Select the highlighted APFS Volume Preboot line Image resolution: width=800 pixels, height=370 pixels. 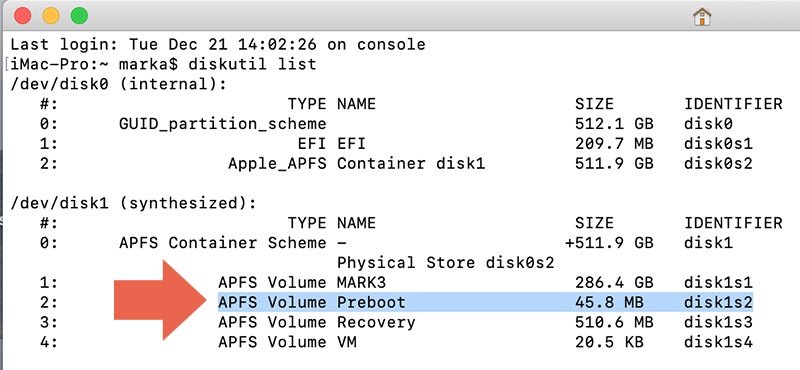point(485,302)
